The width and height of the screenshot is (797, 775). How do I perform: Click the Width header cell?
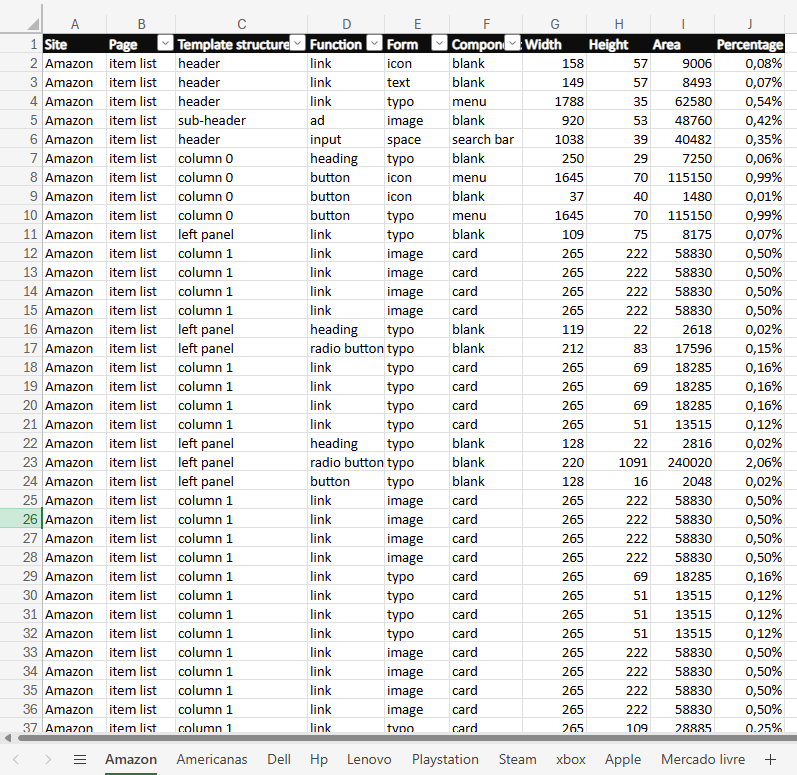coord(555,44)
